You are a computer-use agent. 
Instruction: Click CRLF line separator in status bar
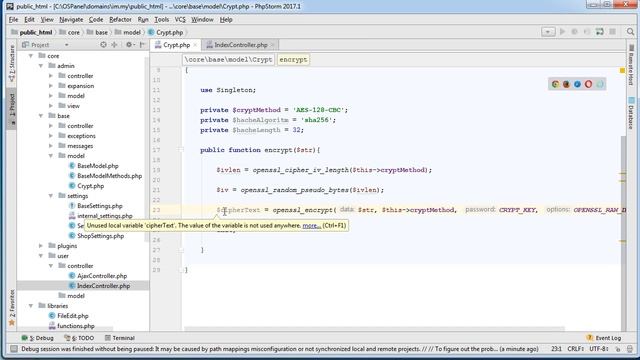576,349
